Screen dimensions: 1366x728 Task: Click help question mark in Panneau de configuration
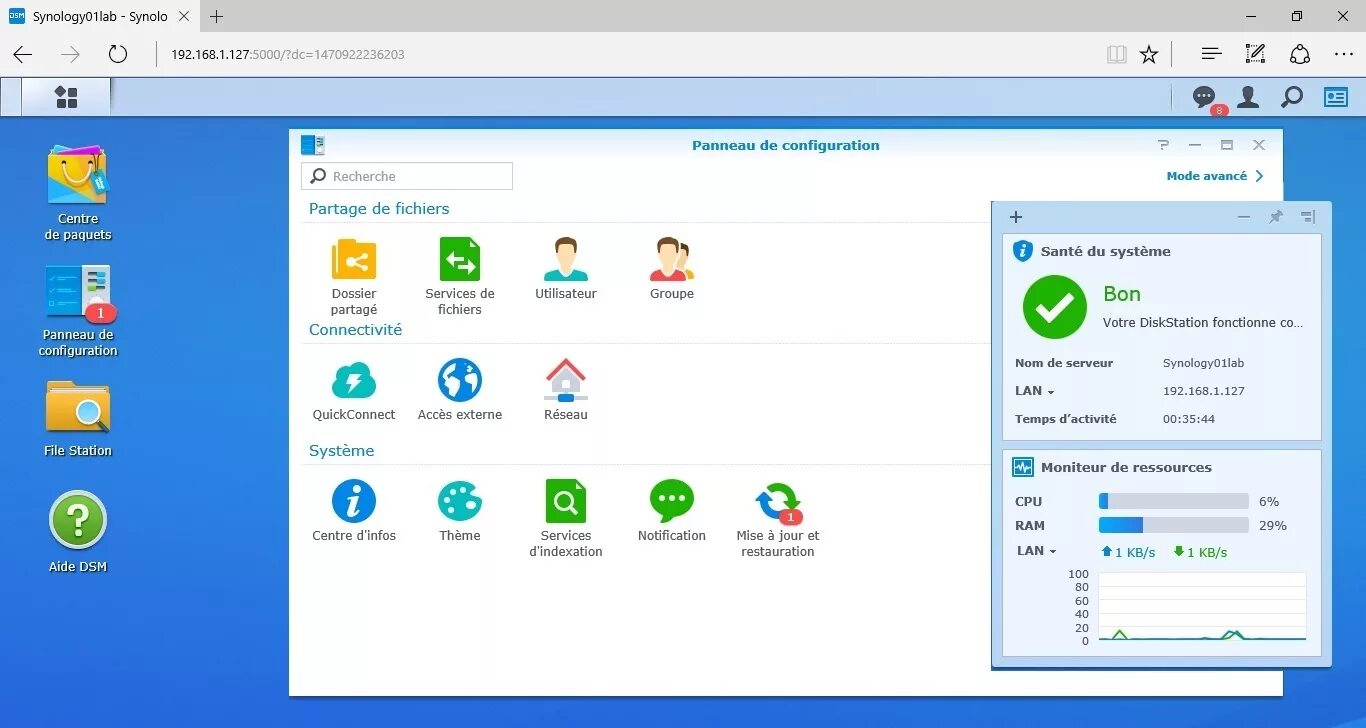[1163, 145]
